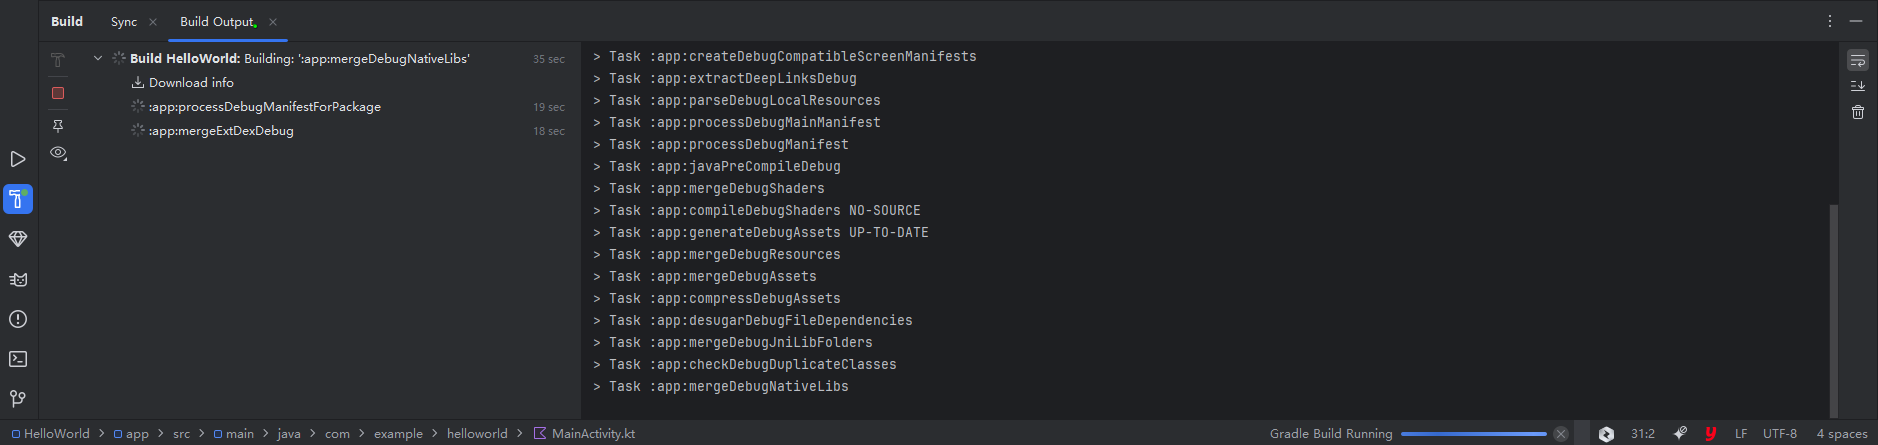
Task: Switch to the Sync tab
Action: coord(124,21)
